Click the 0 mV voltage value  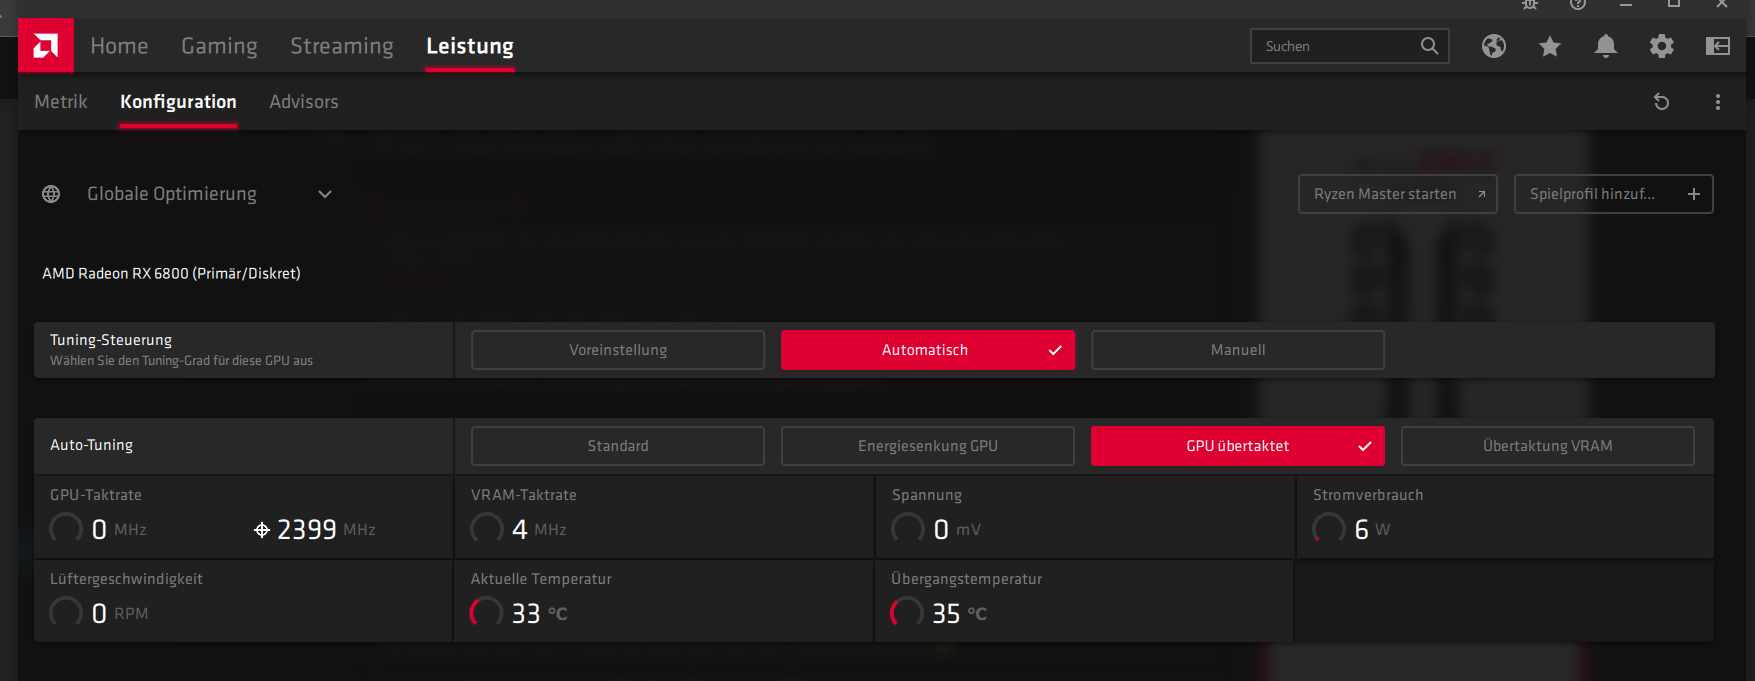957,529
